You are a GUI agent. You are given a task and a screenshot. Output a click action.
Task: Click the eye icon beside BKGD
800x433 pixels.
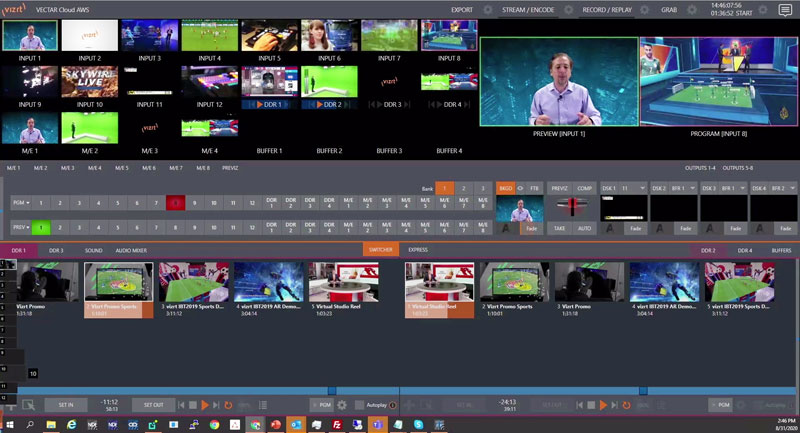520,188
